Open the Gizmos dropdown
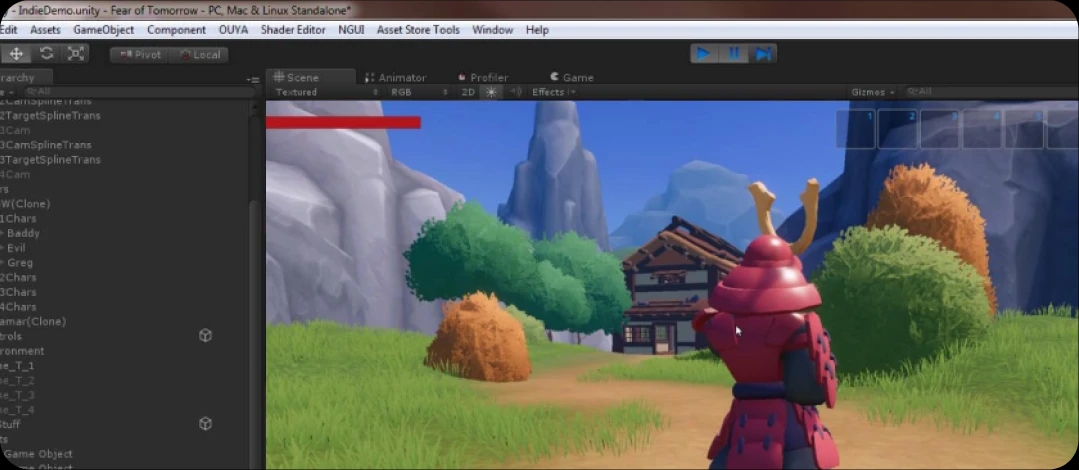 (873, 92)
